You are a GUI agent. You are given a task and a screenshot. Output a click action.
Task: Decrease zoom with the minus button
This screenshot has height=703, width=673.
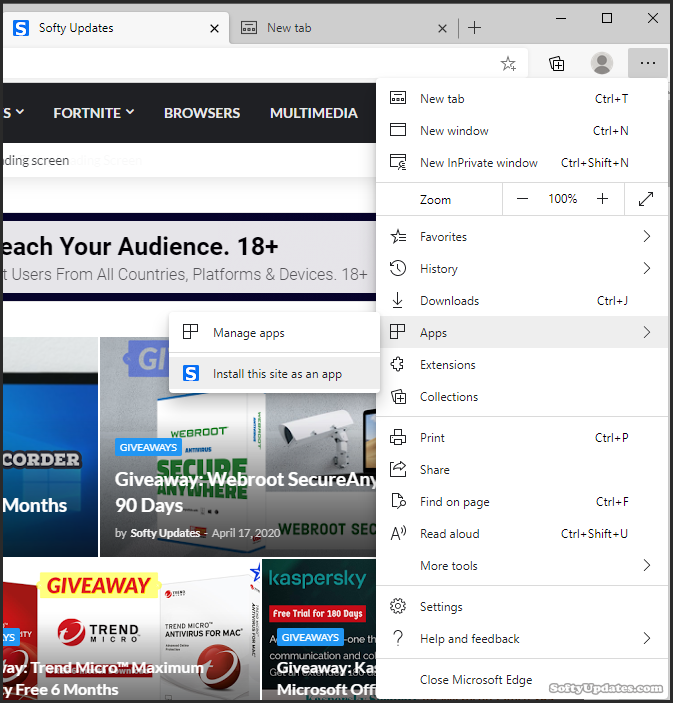(x=522, y=199)
